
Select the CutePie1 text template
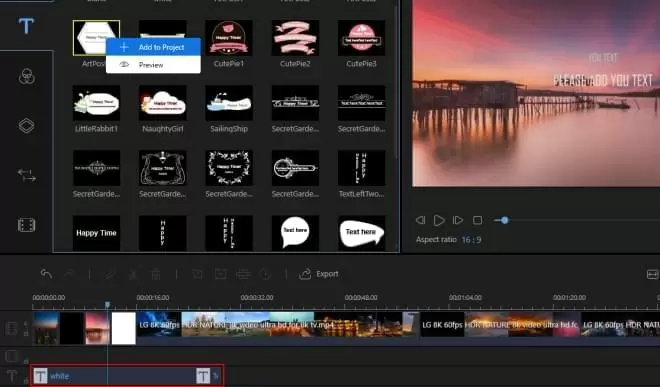229,38
